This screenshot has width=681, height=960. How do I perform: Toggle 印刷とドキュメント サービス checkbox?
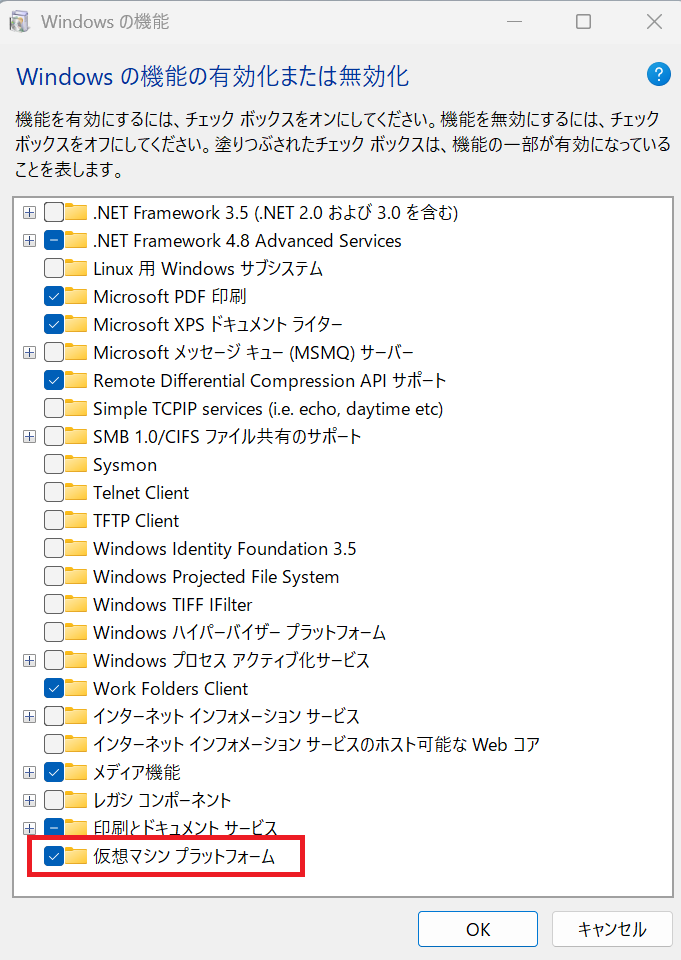click(x=54, y=828)
